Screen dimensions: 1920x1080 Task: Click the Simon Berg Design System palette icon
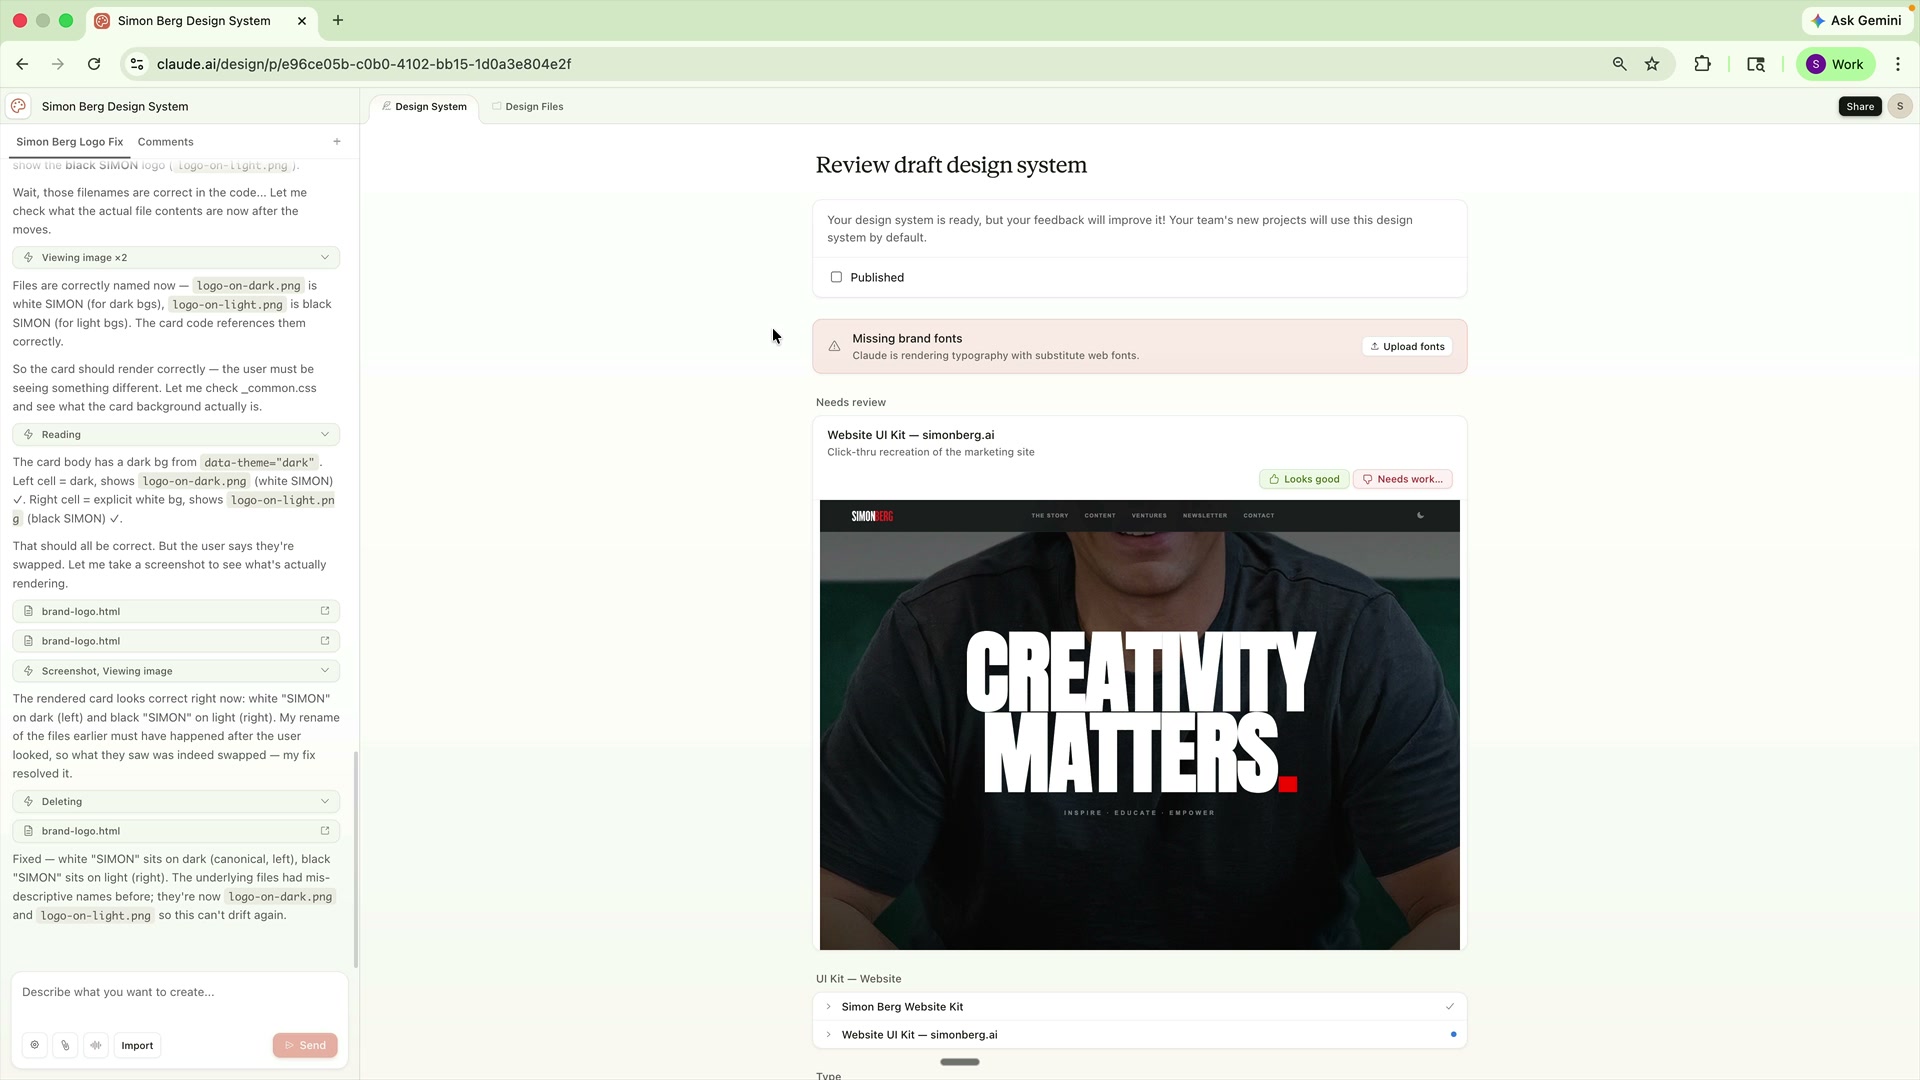tap(18, 106)
